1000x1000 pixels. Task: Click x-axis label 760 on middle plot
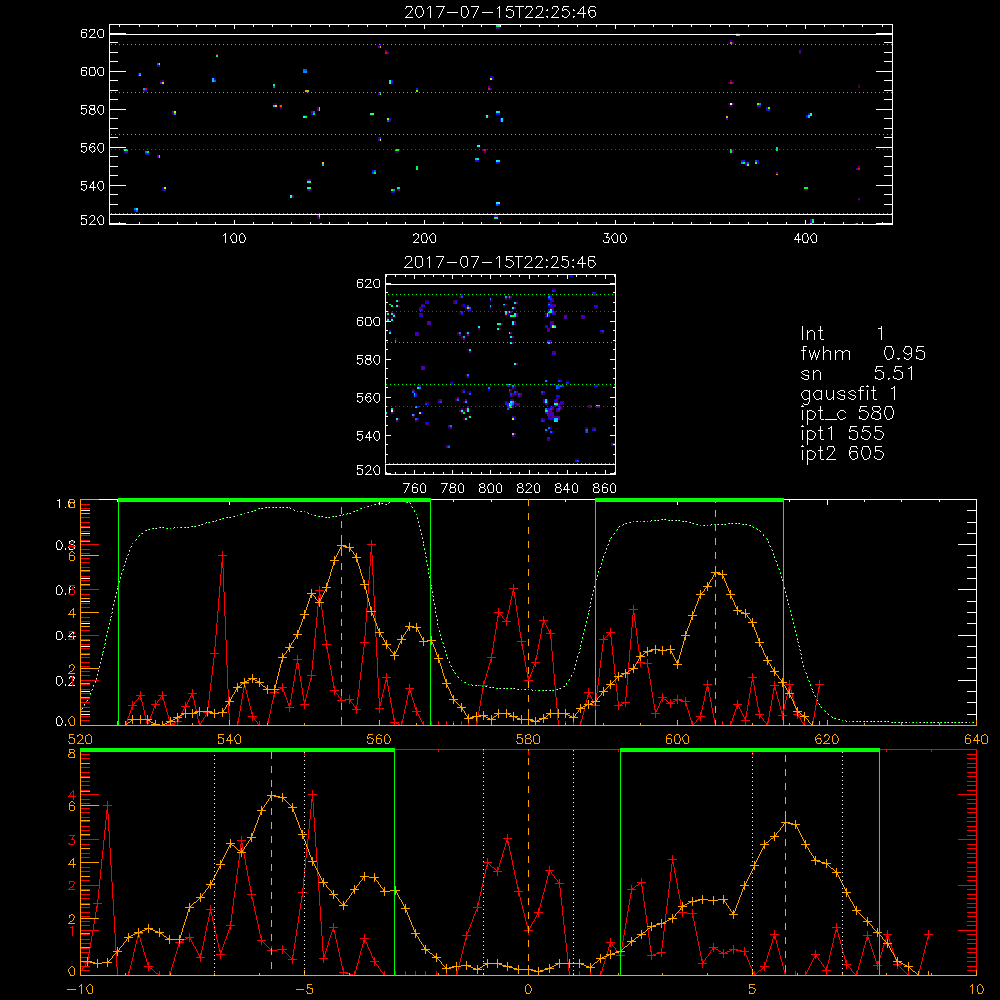coord(415,489)
